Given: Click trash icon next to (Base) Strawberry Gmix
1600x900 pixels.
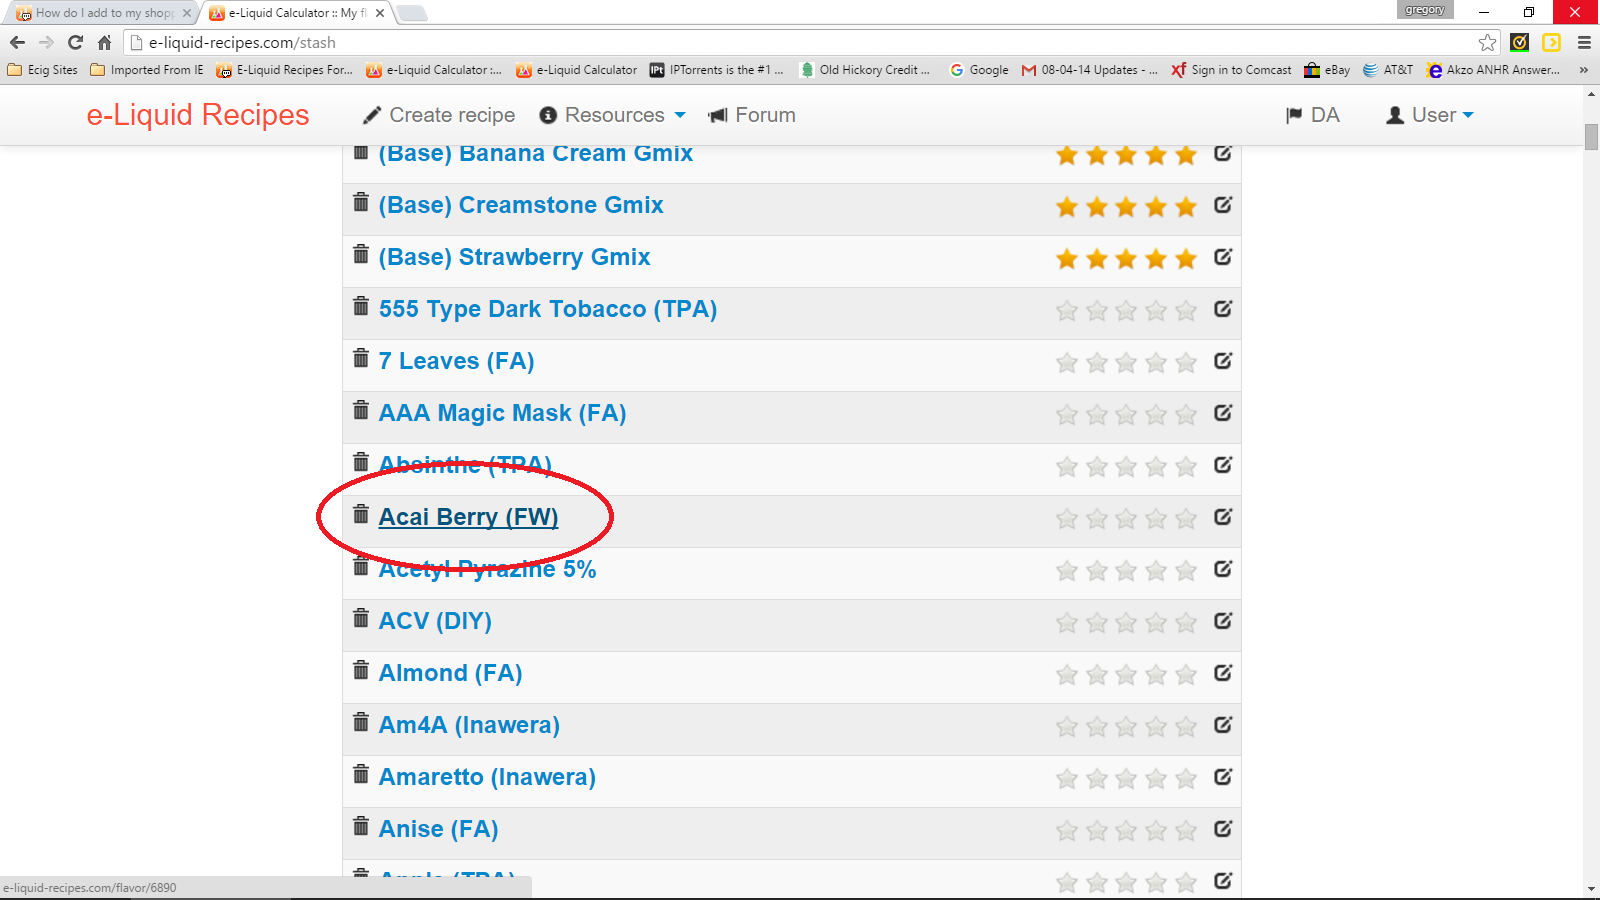Looking at the screenshot, I should tap(361, 254).
